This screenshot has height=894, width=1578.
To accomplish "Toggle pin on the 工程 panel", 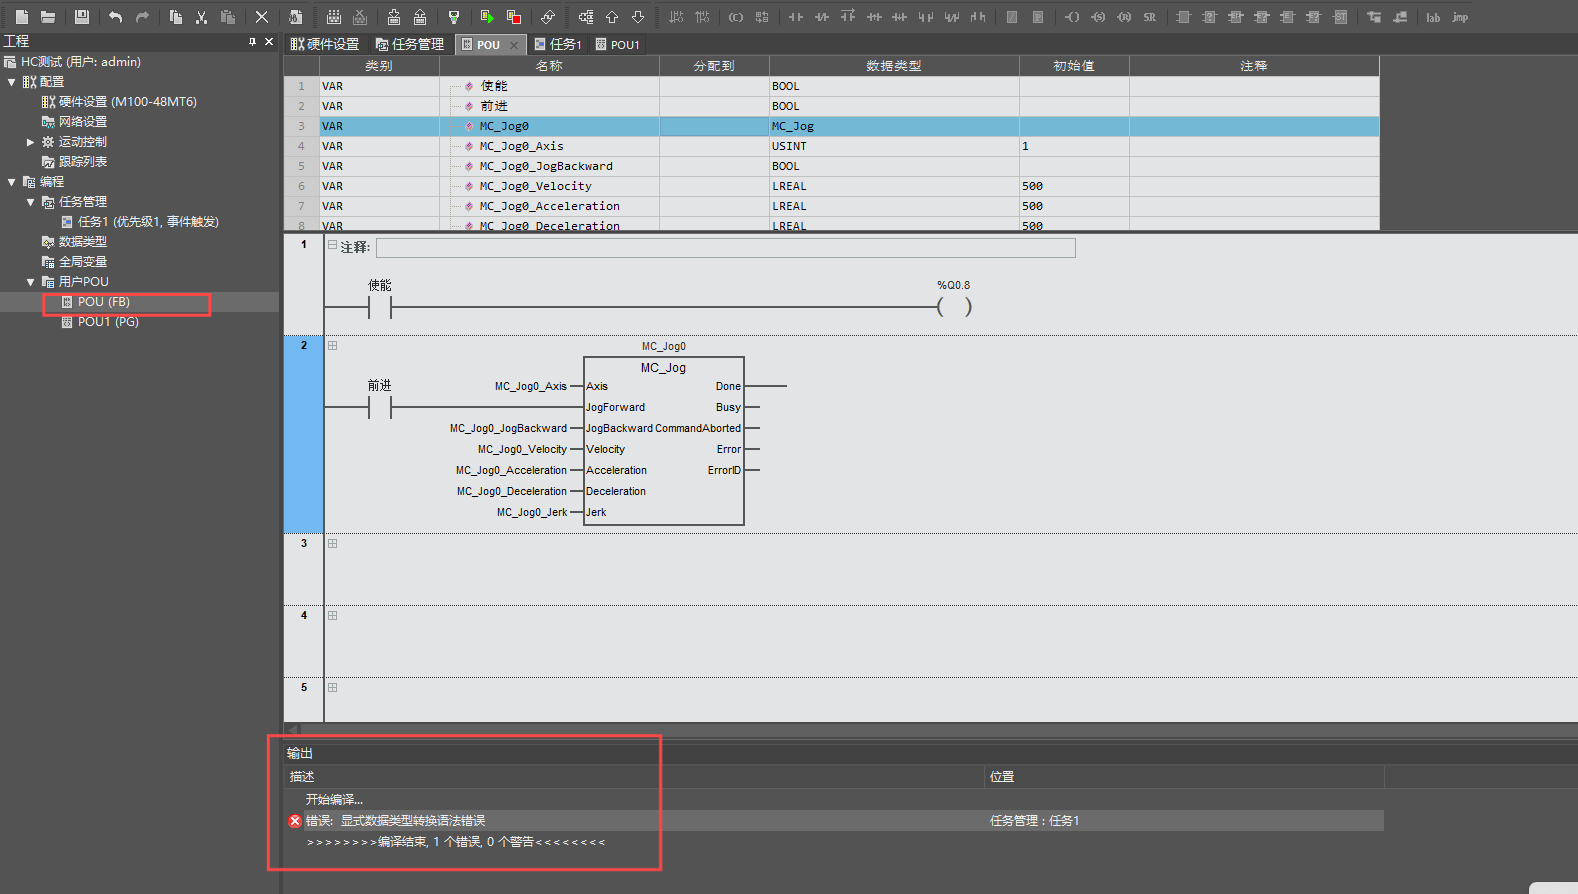I will pos(252,41).
